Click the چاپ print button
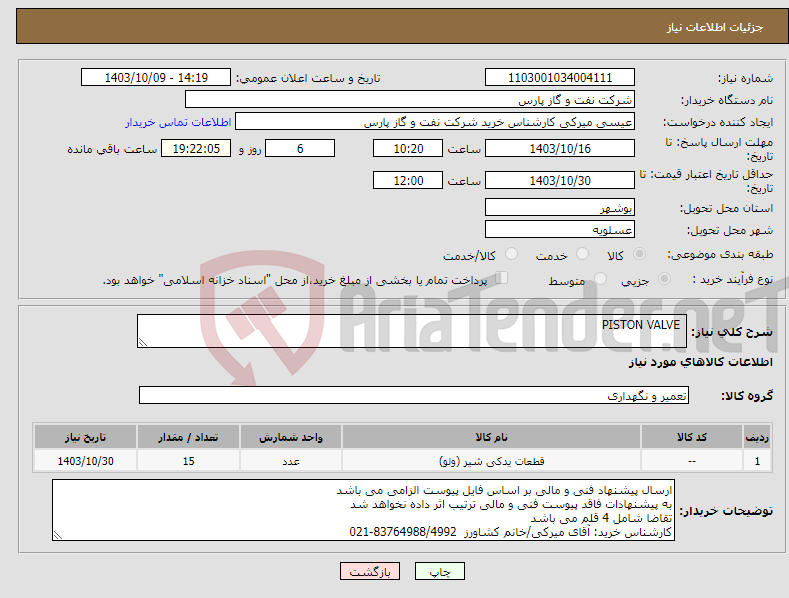This screenshot has width=789, height=598. coord(440,571)
